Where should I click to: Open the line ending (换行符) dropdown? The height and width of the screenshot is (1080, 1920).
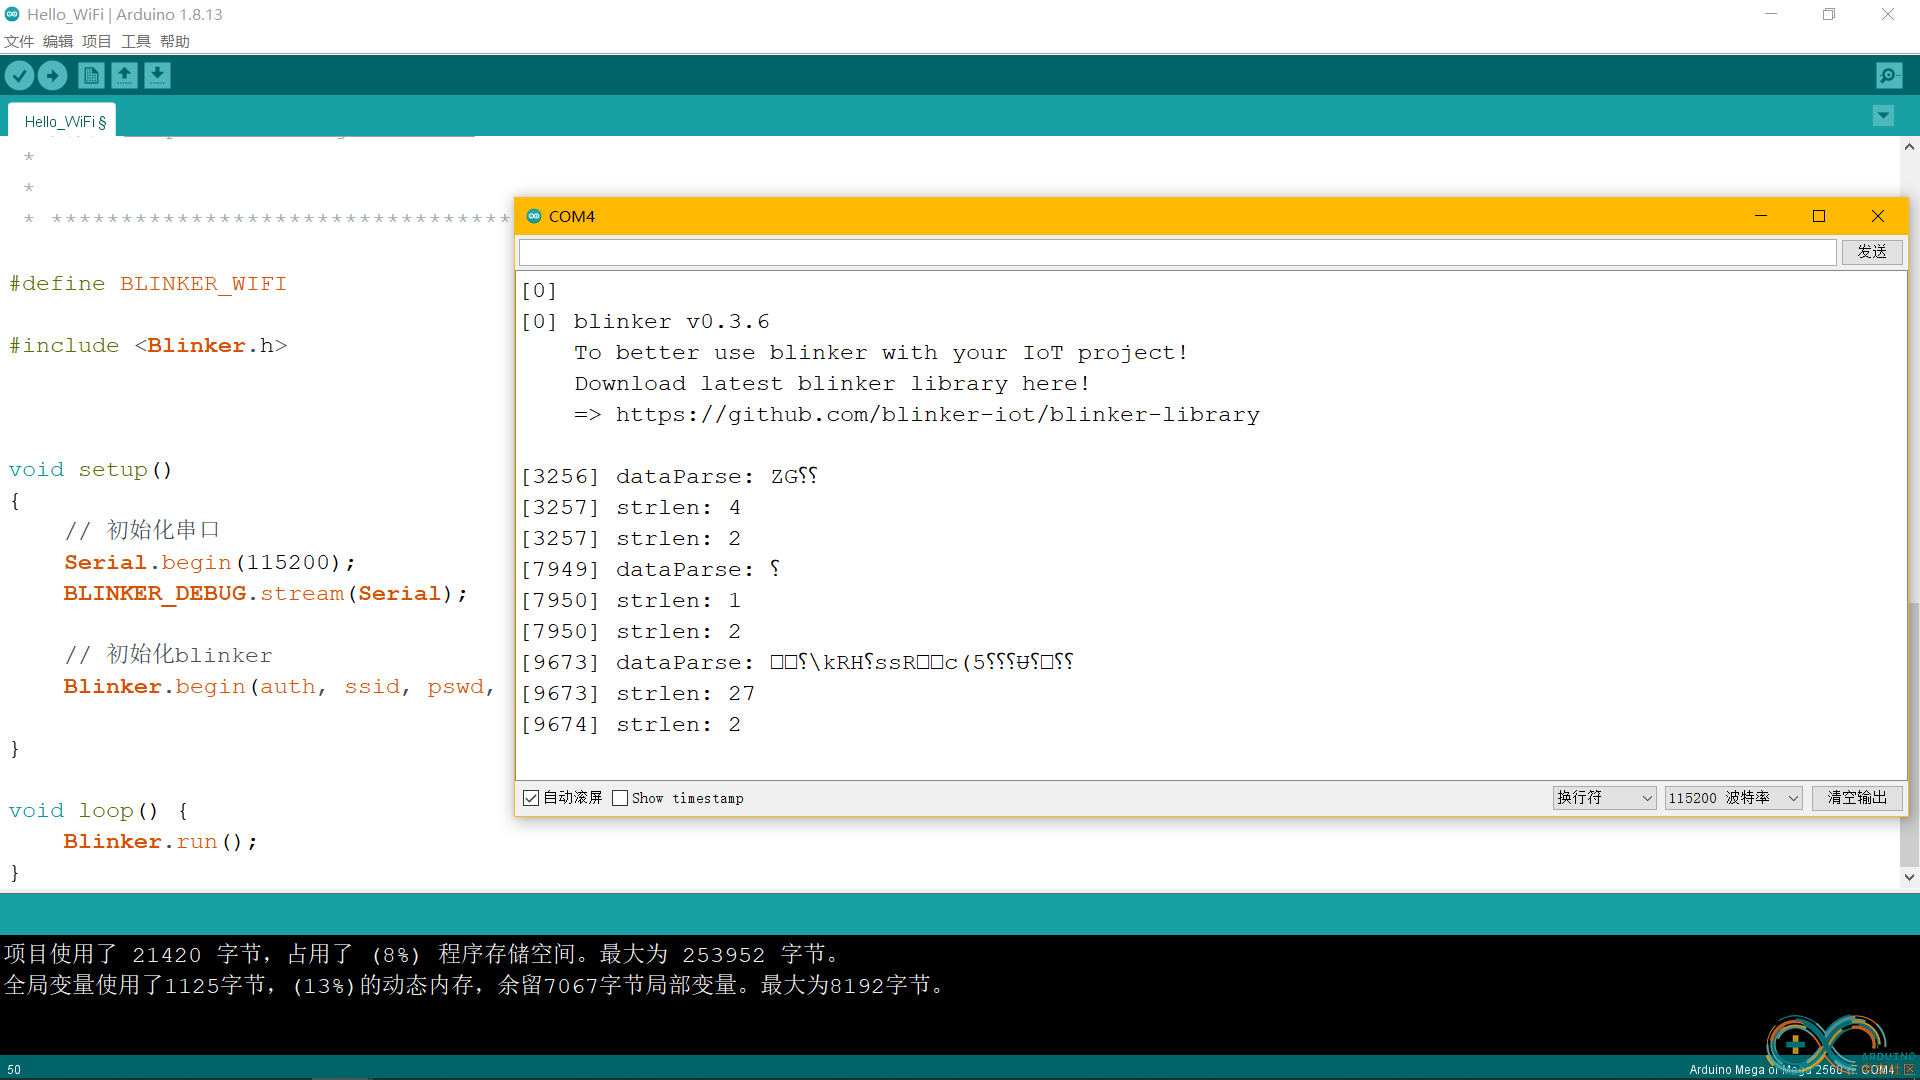(x=1604, y=797)
